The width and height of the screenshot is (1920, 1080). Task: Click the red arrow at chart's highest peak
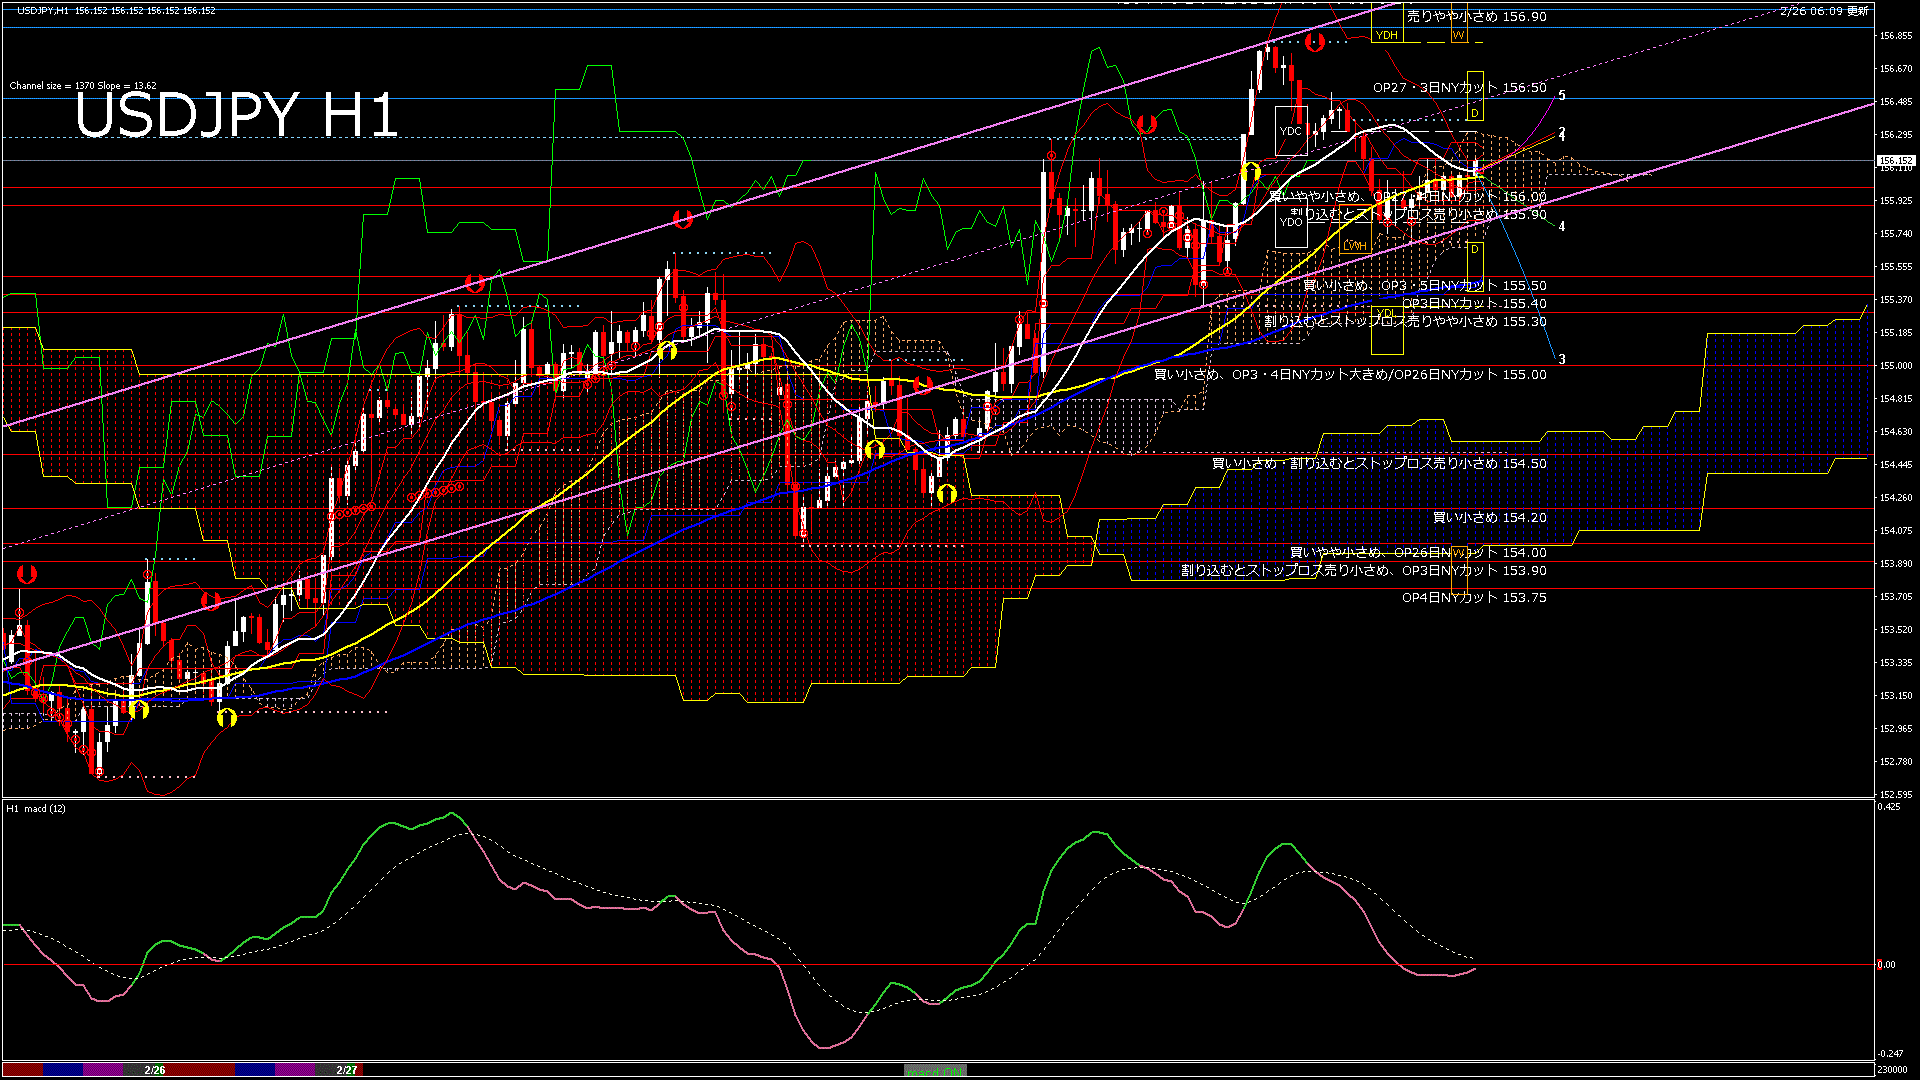(1314, 42)
